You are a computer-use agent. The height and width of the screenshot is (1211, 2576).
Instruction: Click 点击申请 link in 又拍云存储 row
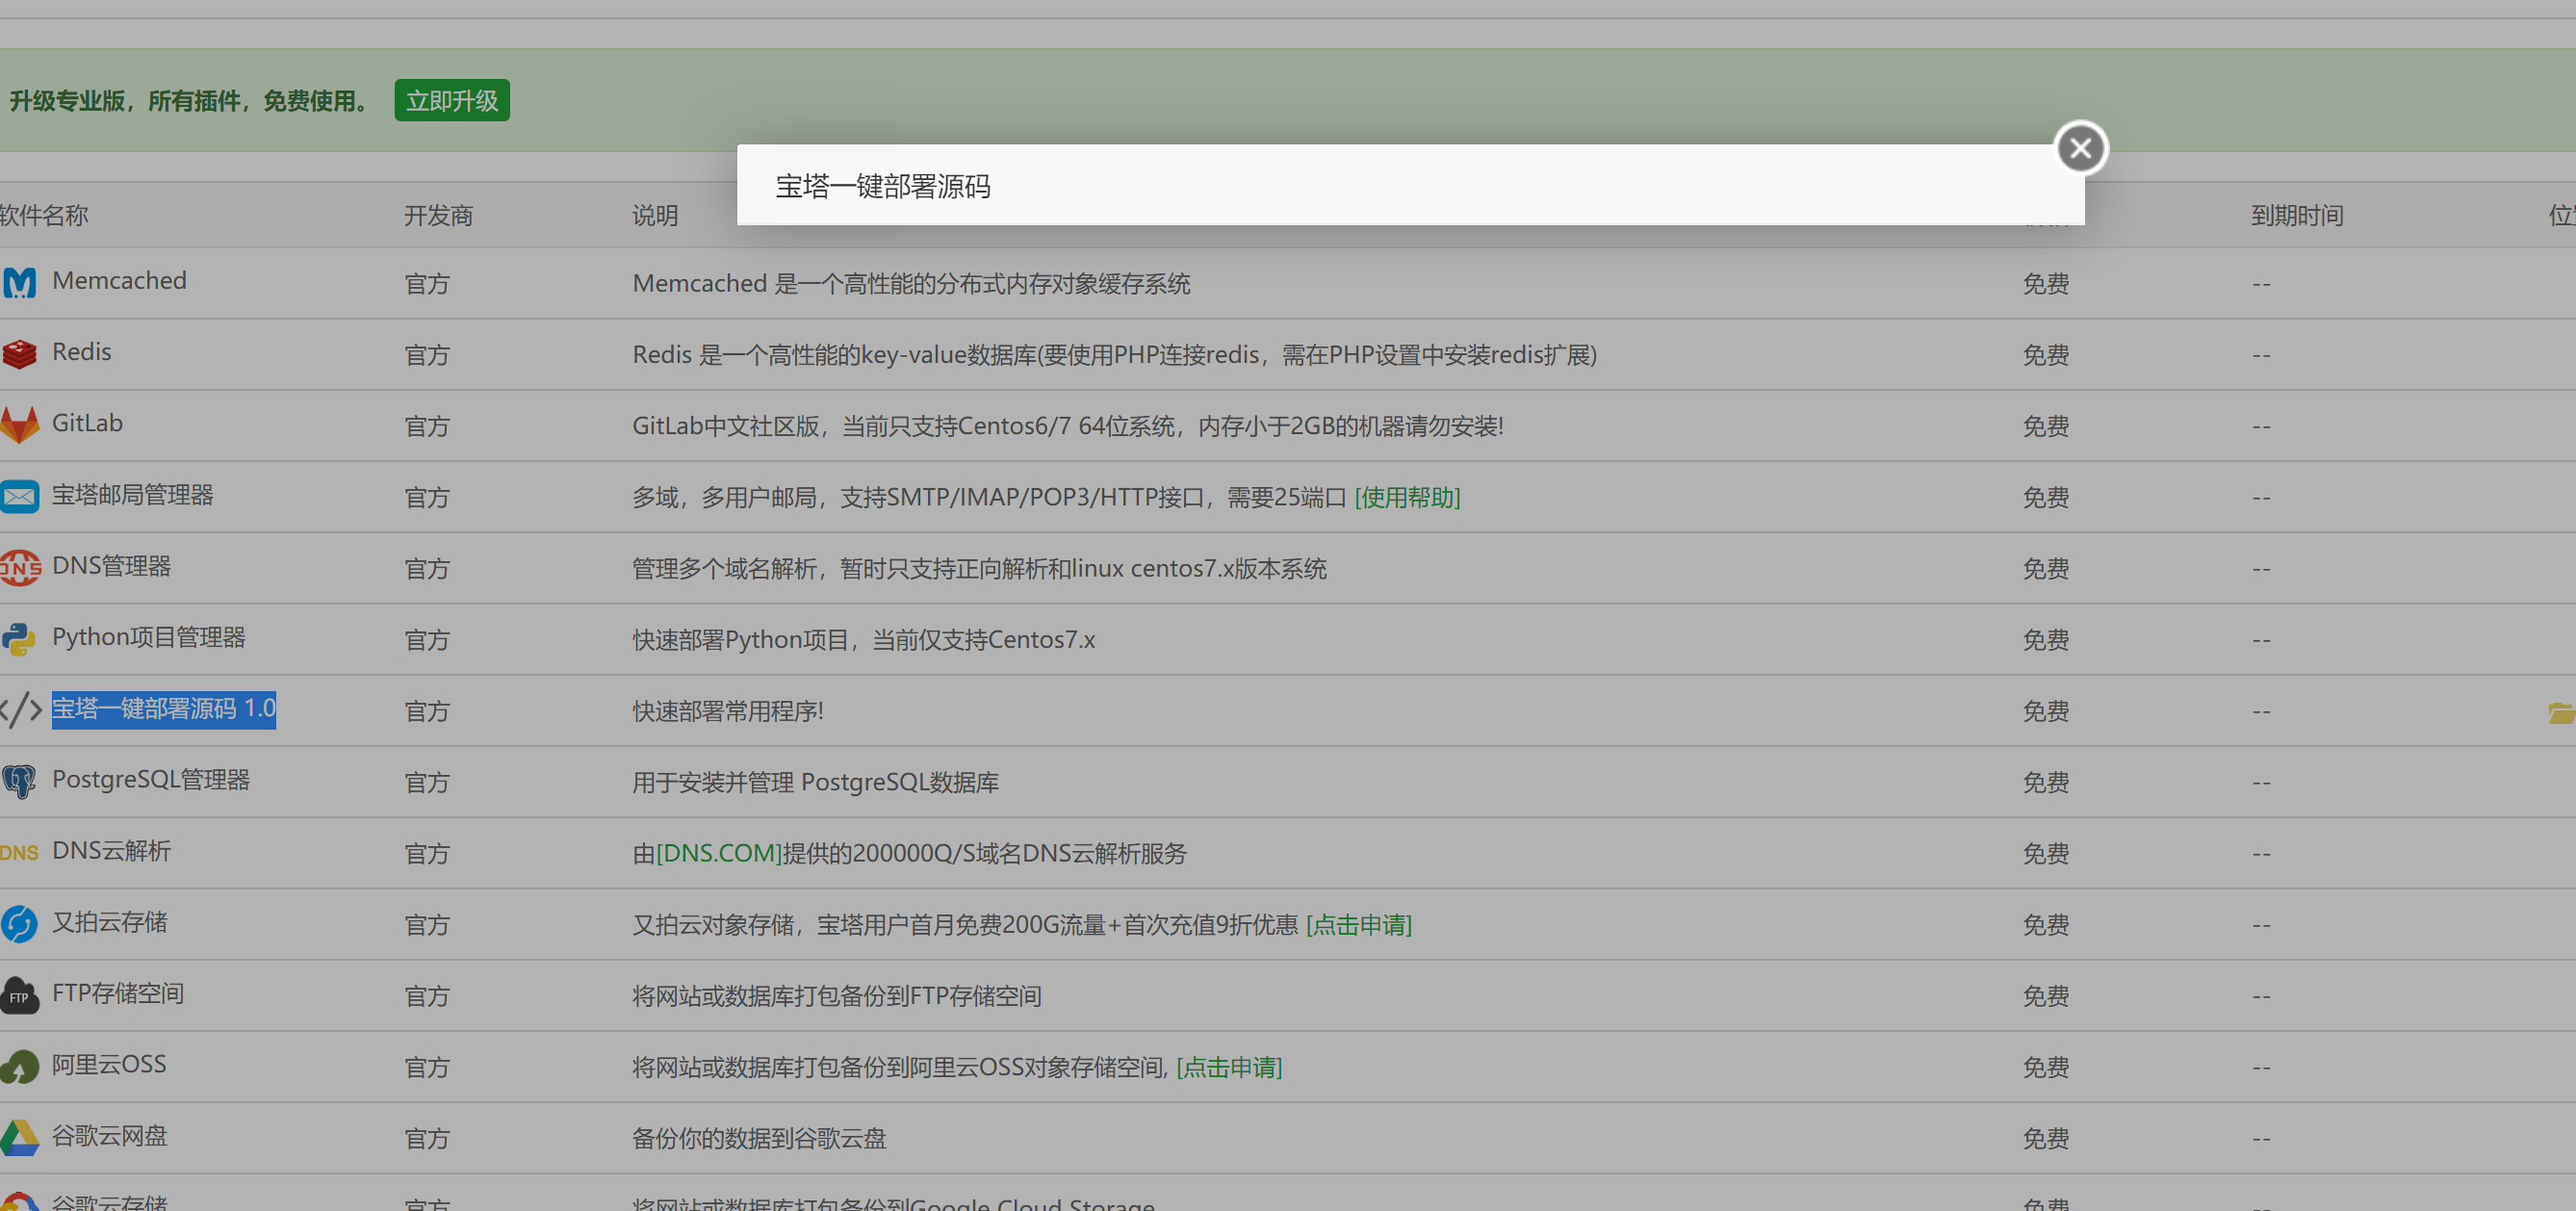1359,924
